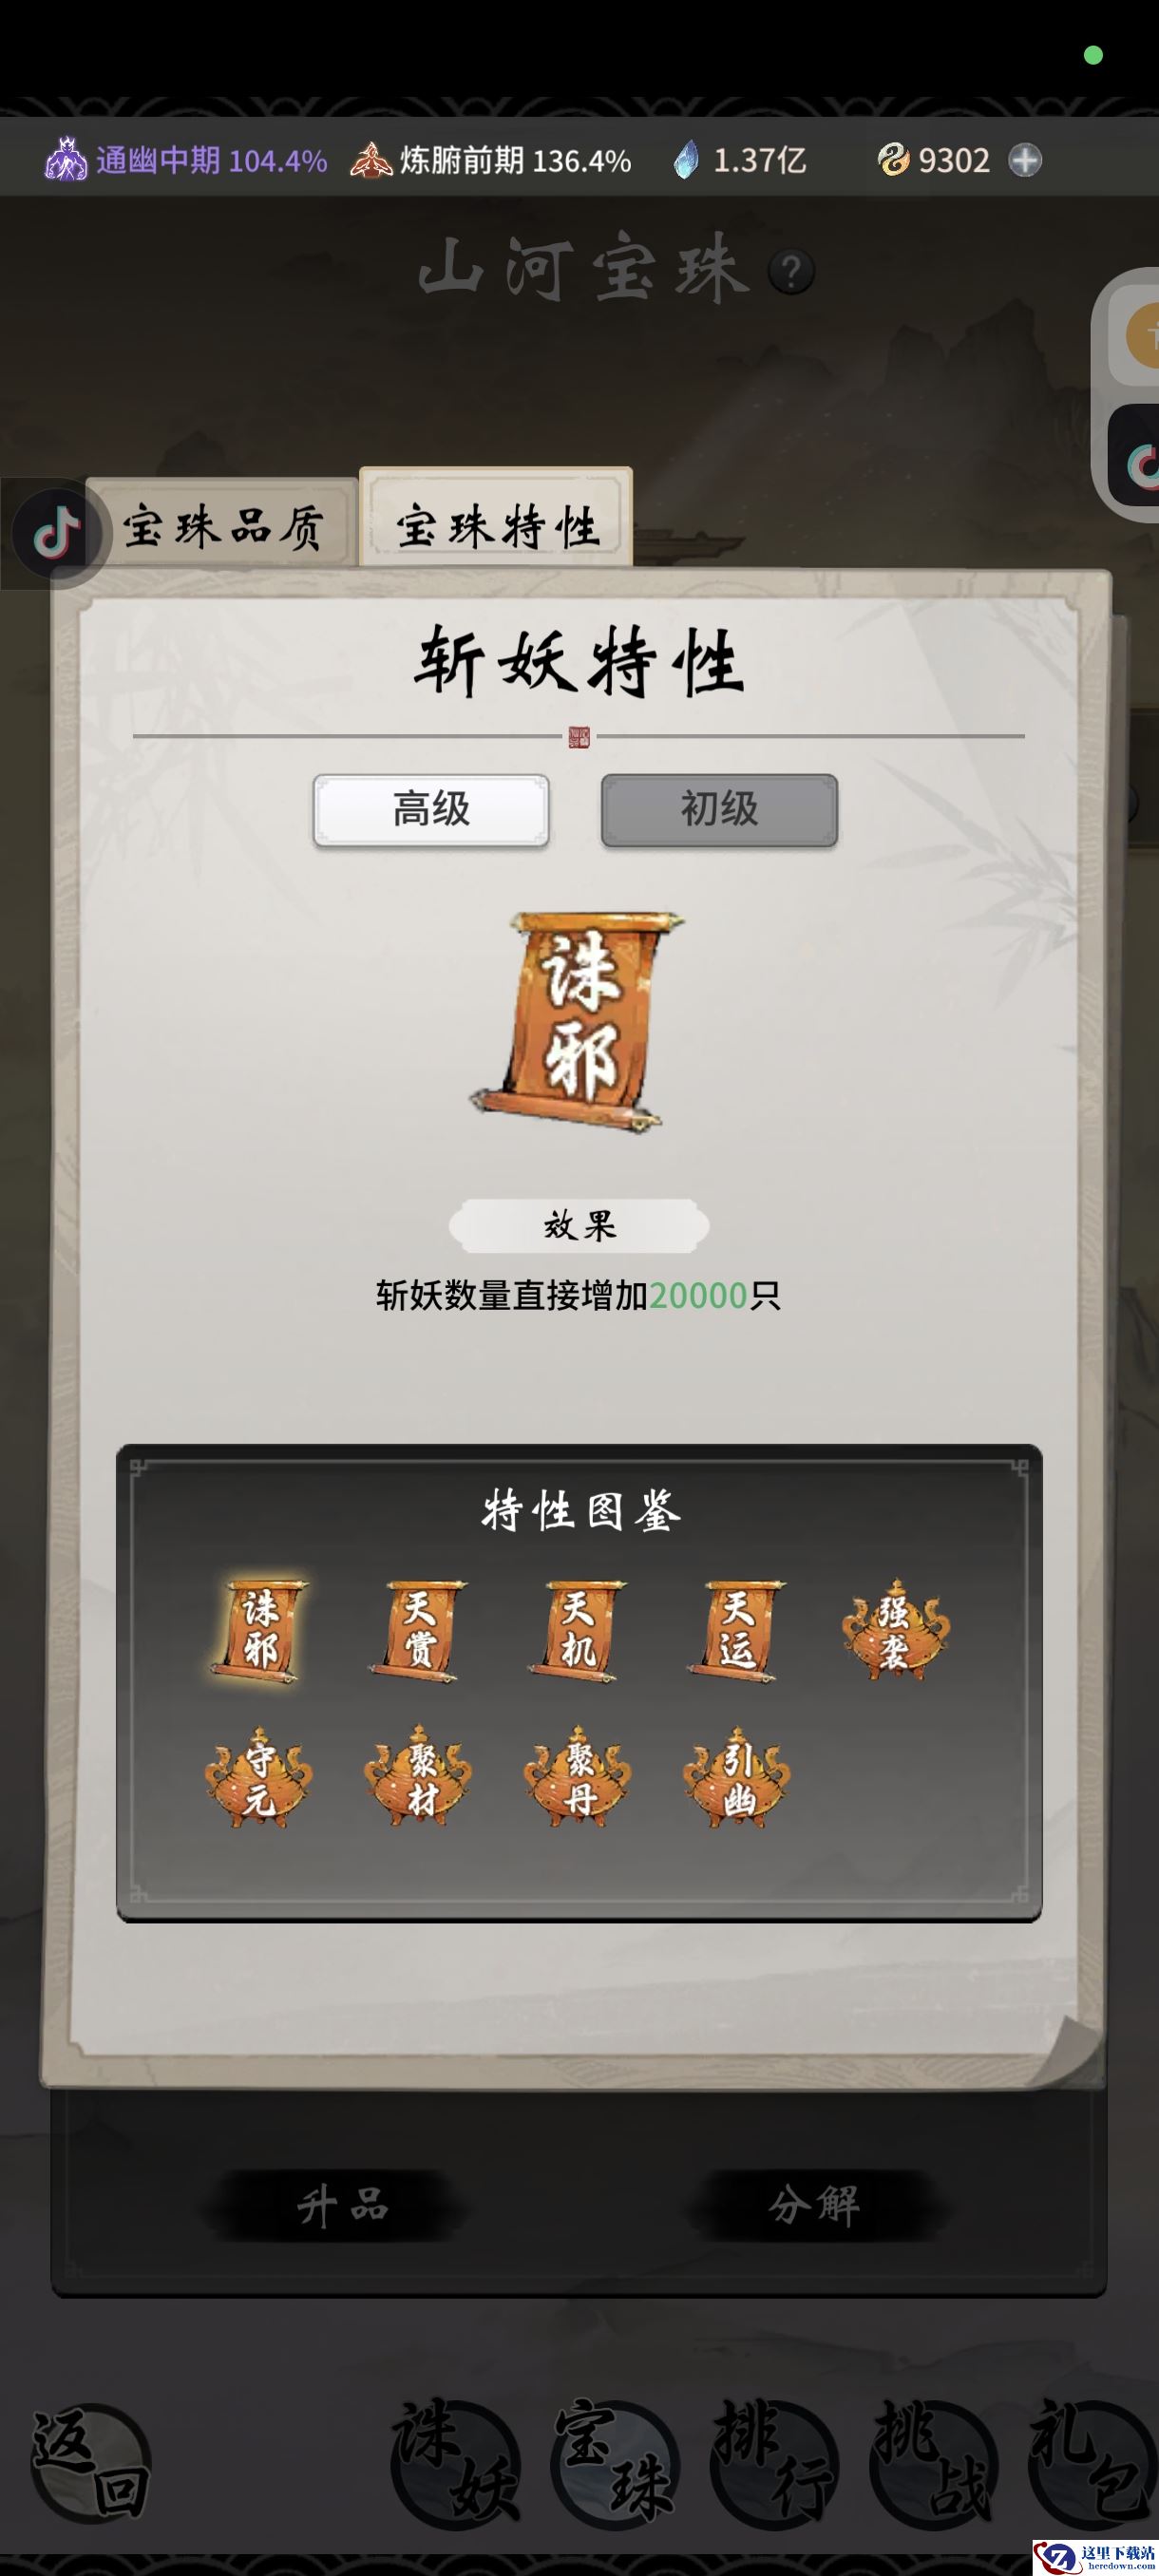Select the 天机 scroll trait icon
This screenshot has height=2576, width=1159.
coord(577,1631)
